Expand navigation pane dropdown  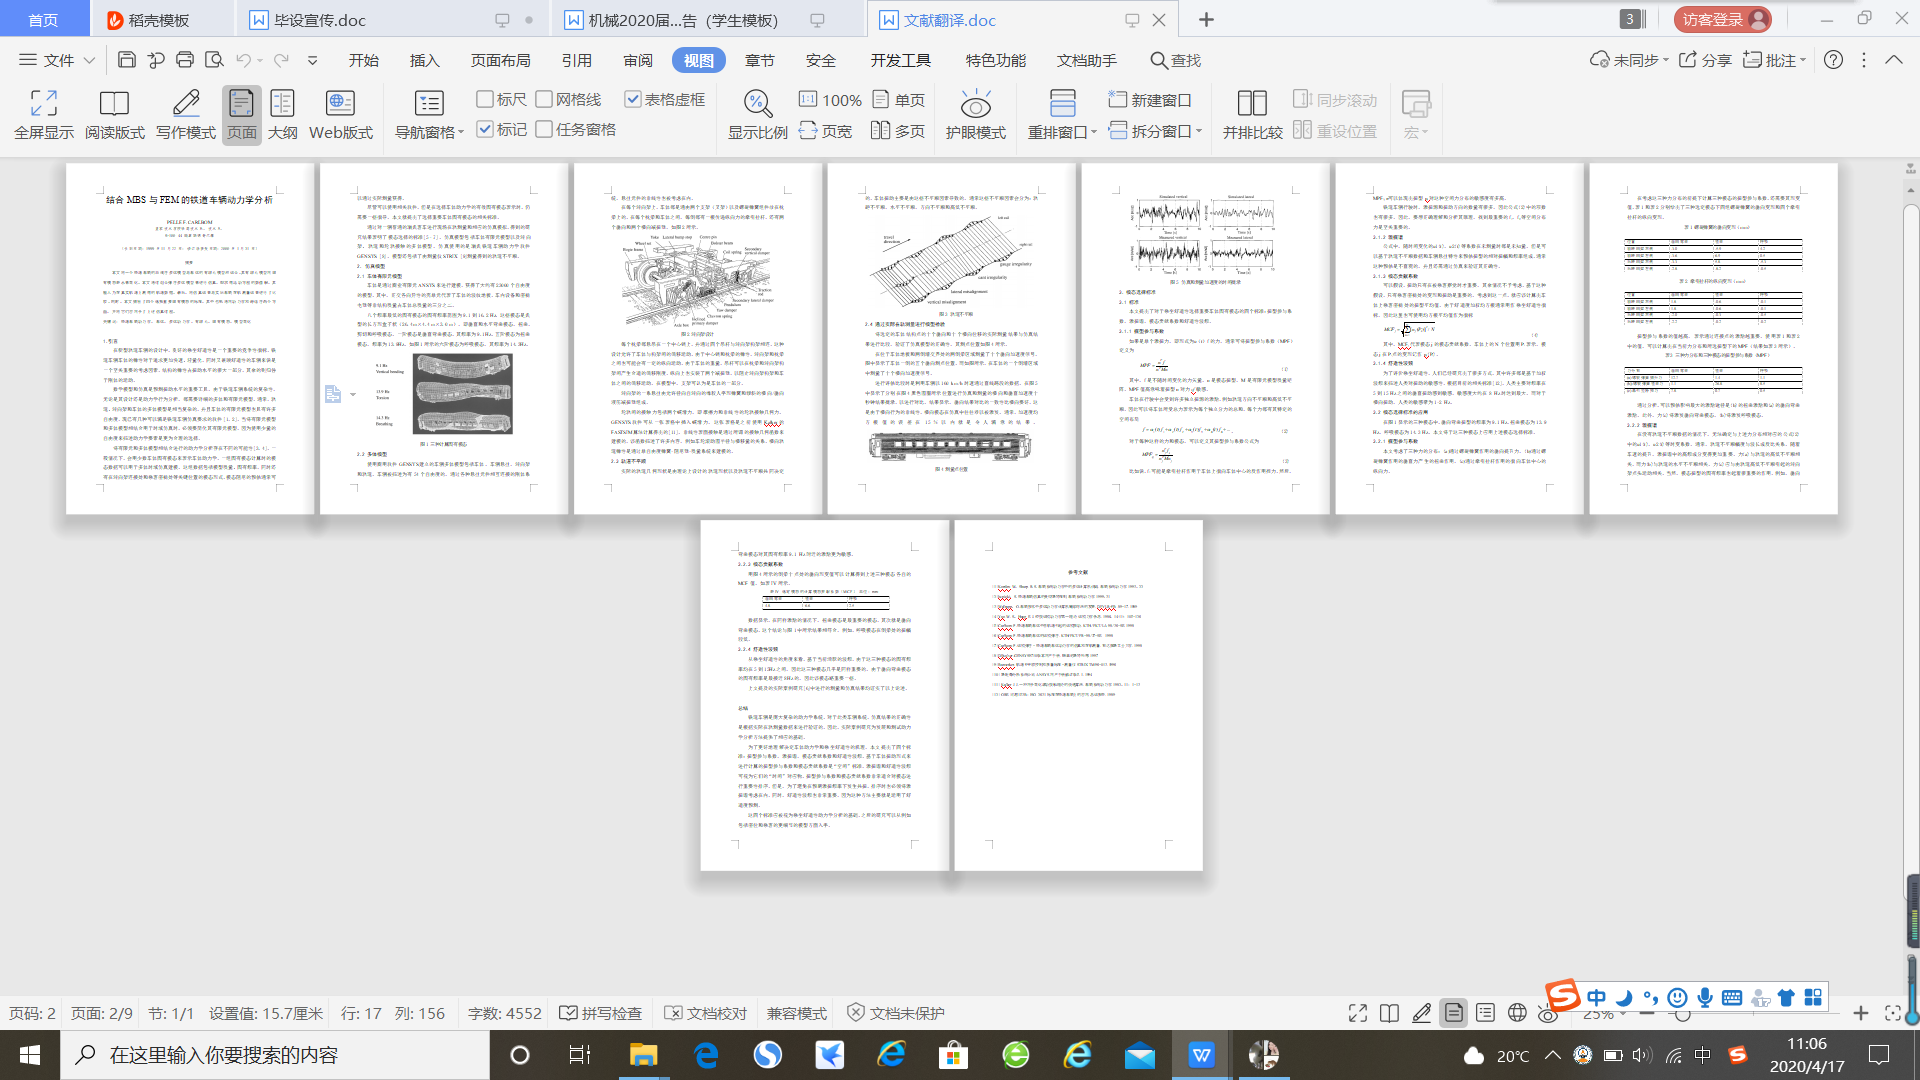click(x=461, y=133)
